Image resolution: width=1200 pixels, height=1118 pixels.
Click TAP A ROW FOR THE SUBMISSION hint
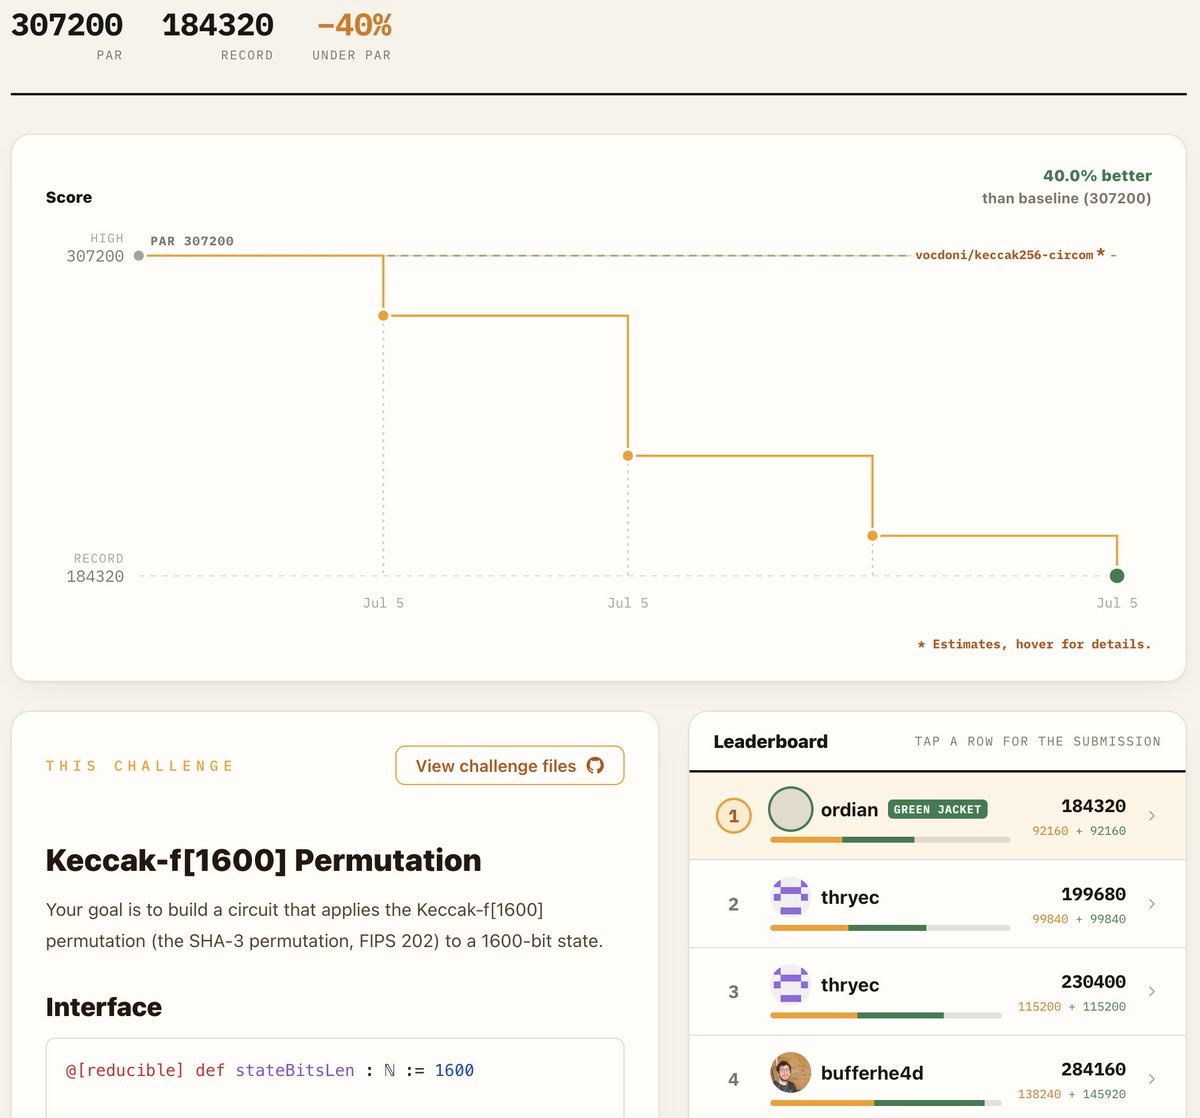[x=1038, y=742]
